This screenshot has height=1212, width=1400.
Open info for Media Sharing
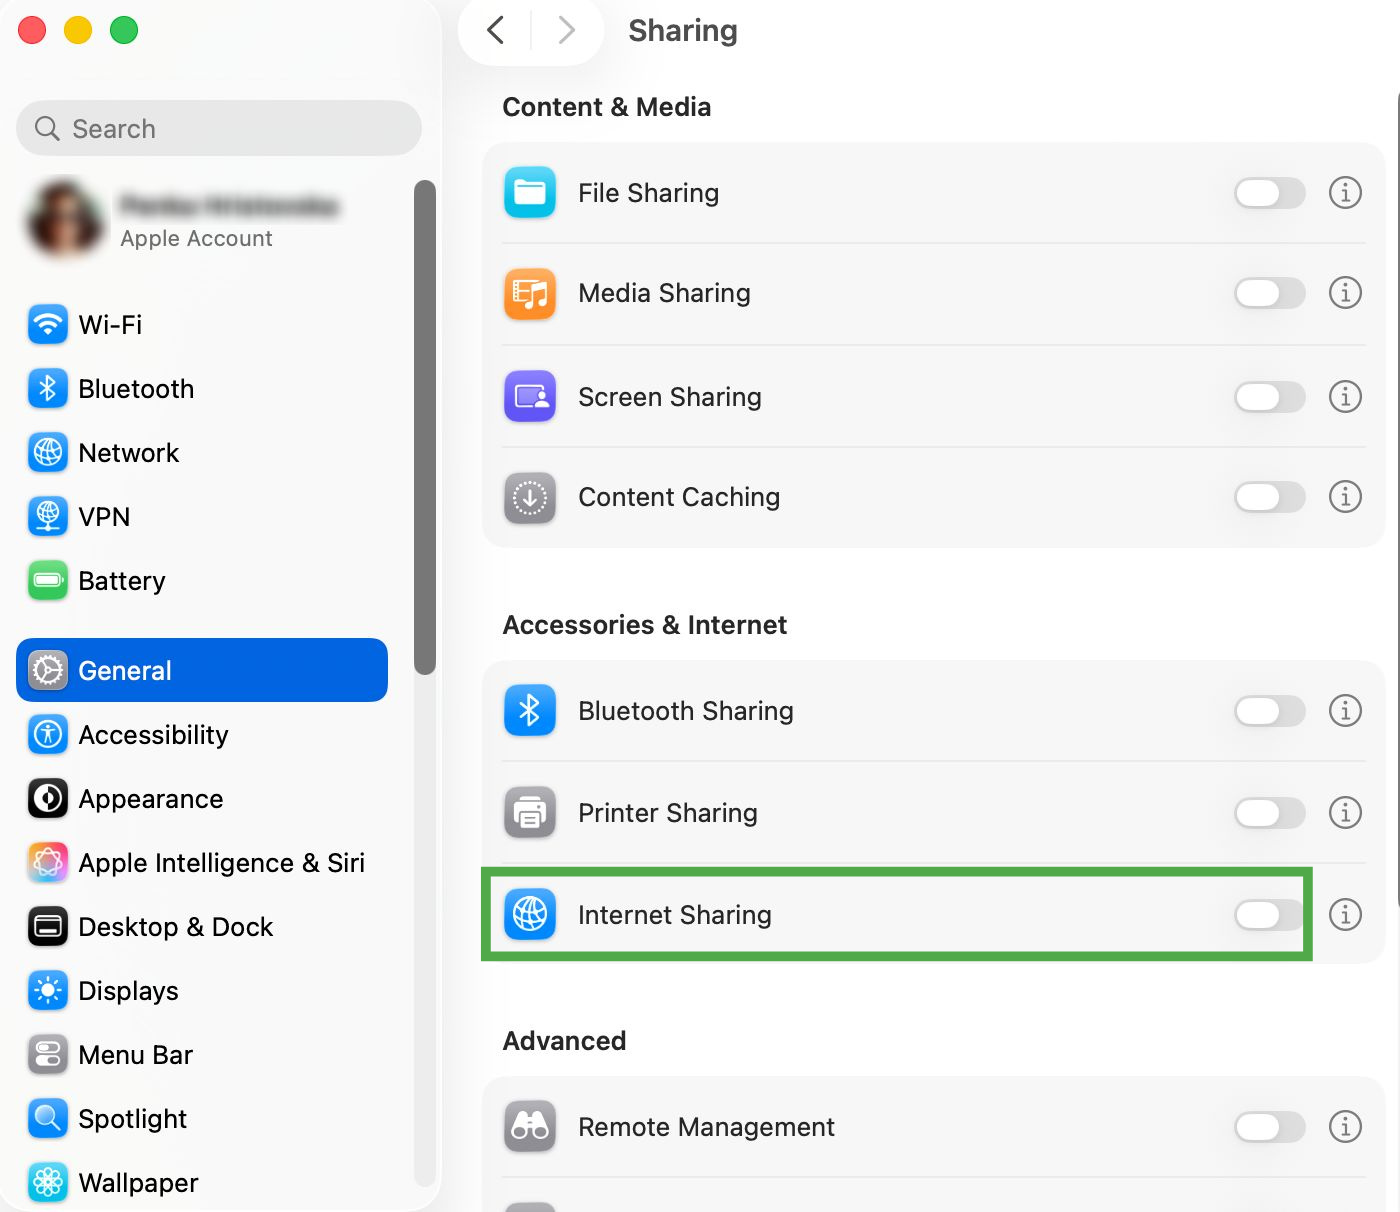(1345, 293)
